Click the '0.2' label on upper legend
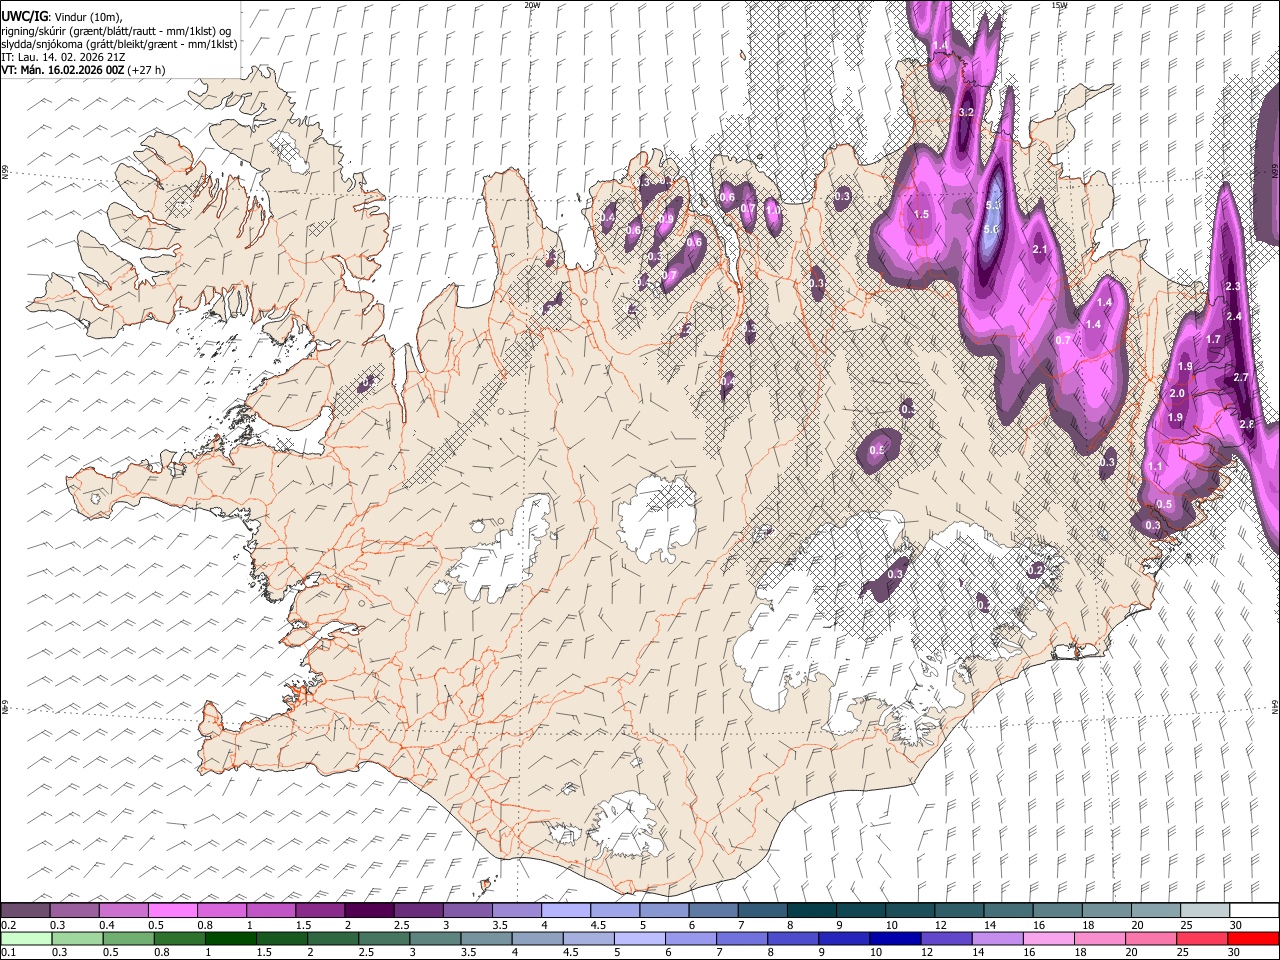Viewport: 1280px width, 960px height. tap(7, 925)
